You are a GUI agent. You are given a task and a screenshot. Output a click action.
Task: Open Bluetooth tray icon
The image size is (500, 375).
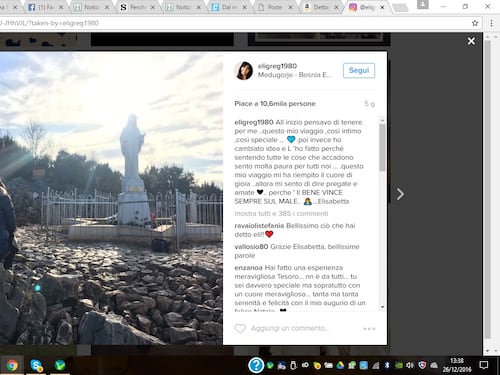tap(387, 365)
